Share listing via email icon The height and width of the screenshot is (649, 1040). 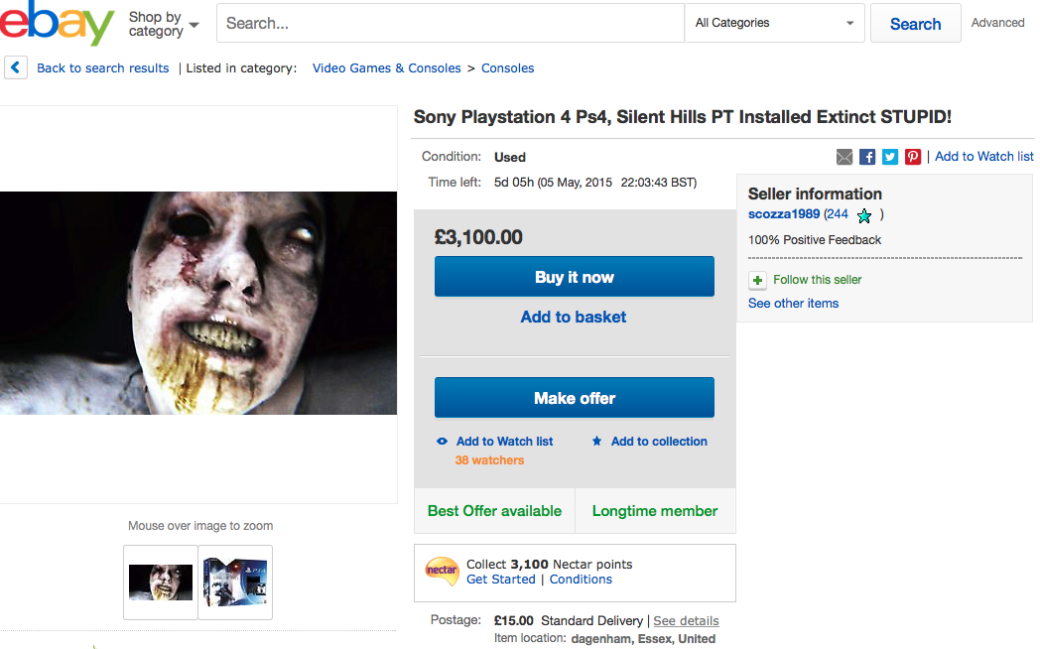(845, 157)
